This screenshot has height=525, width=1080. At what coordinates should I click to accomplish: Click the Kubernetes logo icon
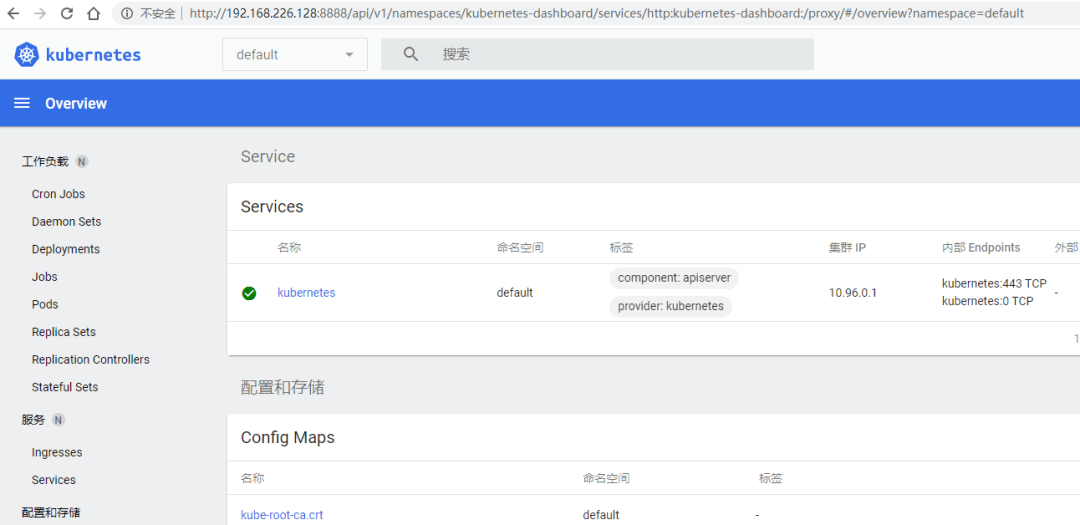click(x=26, y=55)
